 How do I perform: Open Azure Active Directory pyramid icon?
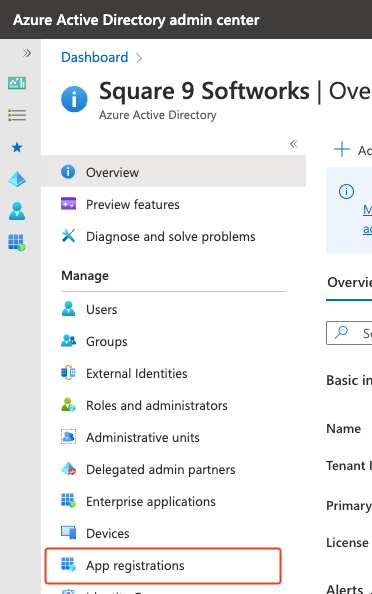(17, 179)
